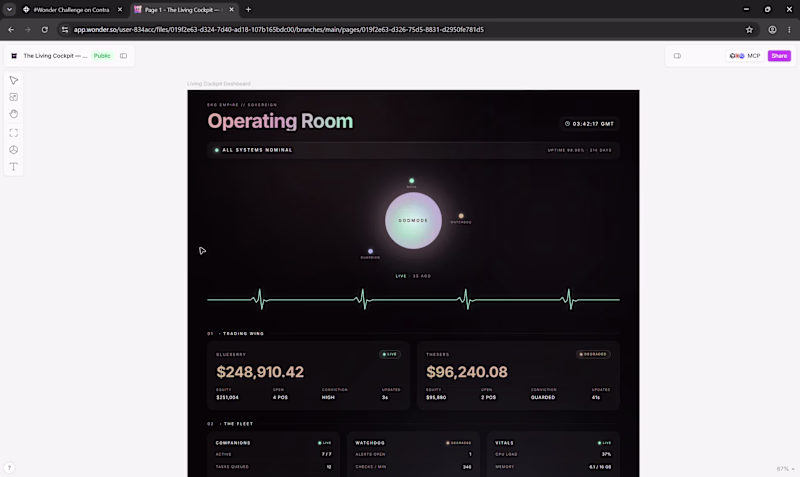800x477 pixels.
Task: Switch to the Wonder Challenge on Contra tab
Action: pyautogui.click(x=71, y=10)
